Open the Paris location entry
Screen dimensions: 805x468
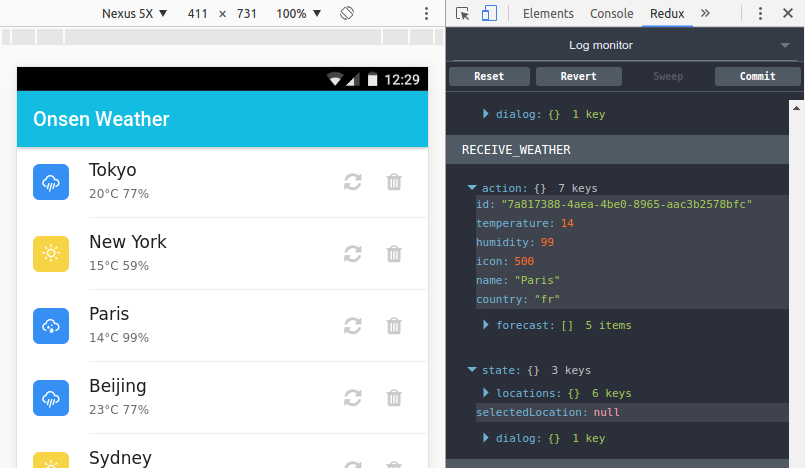coord(222,325)
